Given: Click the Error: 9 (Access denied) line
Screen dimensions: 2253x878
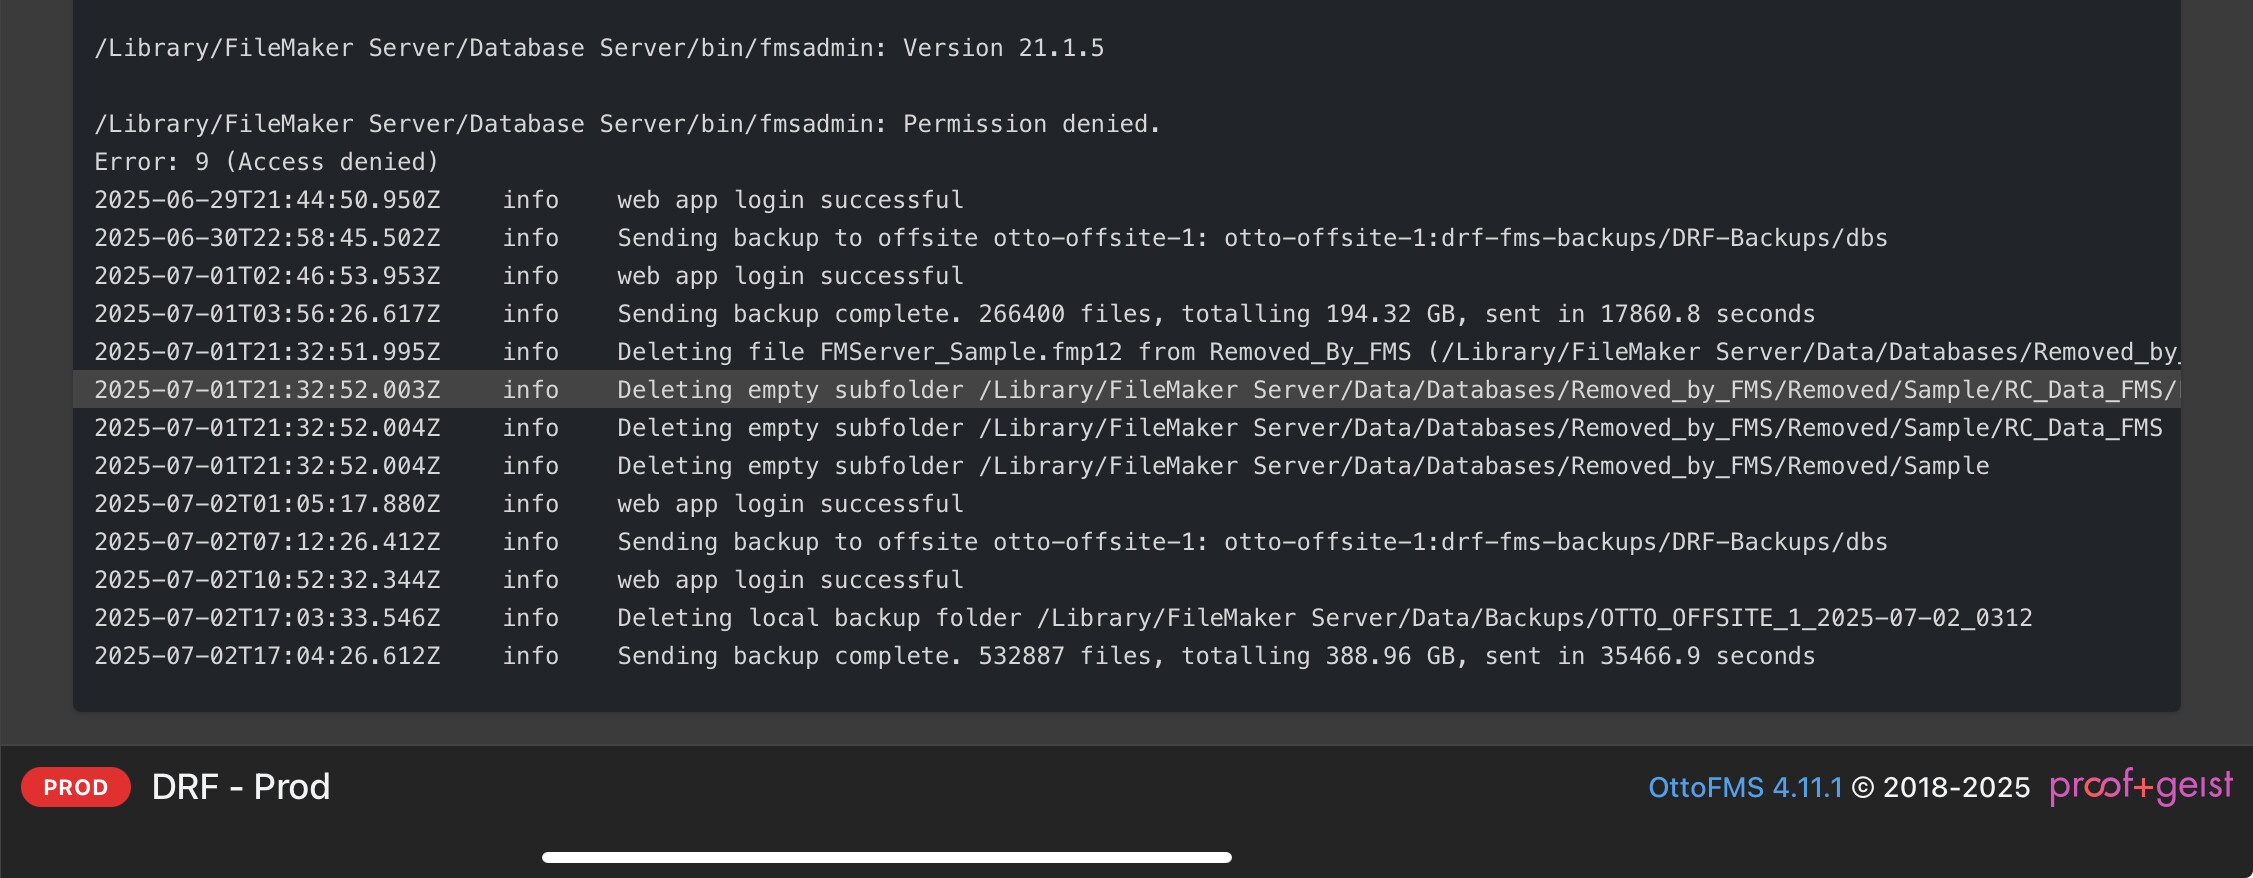Looking at the screenshot, I should click(266, 162).
